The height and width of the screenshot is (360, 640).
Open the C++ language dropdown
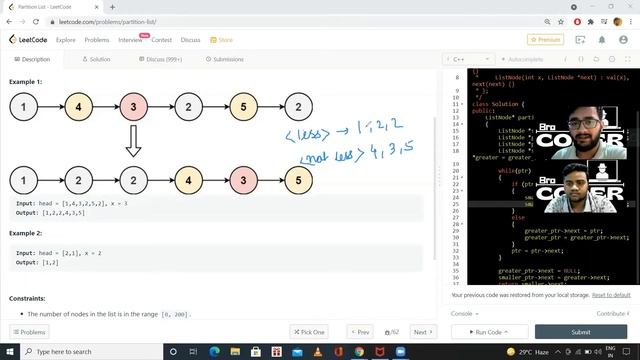[x=468, y=59]
